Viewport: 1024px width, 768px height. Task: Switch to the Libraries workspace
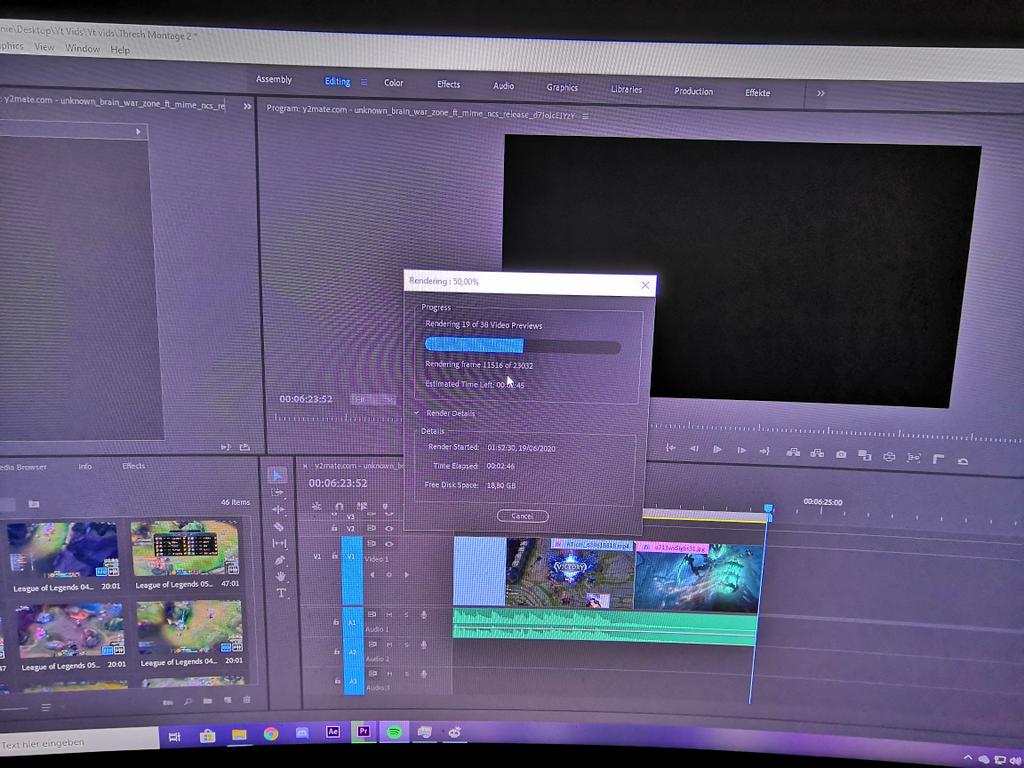[x=626, y=89]
